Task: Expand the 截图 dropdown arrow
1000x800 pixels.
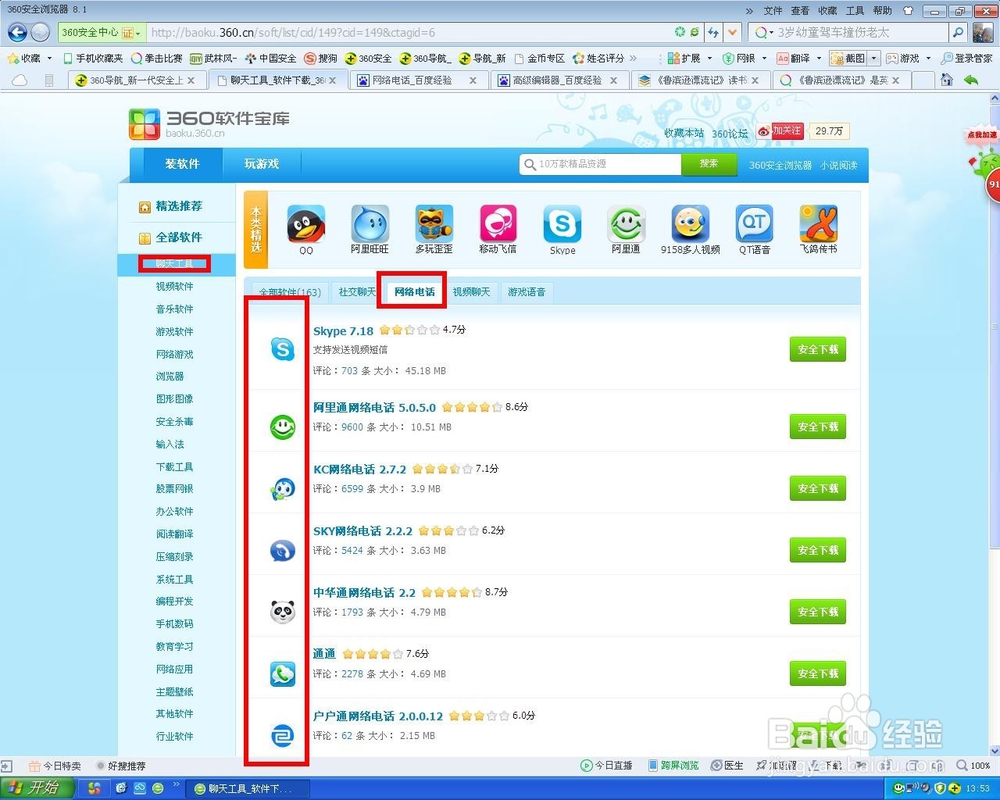Action: pyautogui.click(x=874, y=58)
